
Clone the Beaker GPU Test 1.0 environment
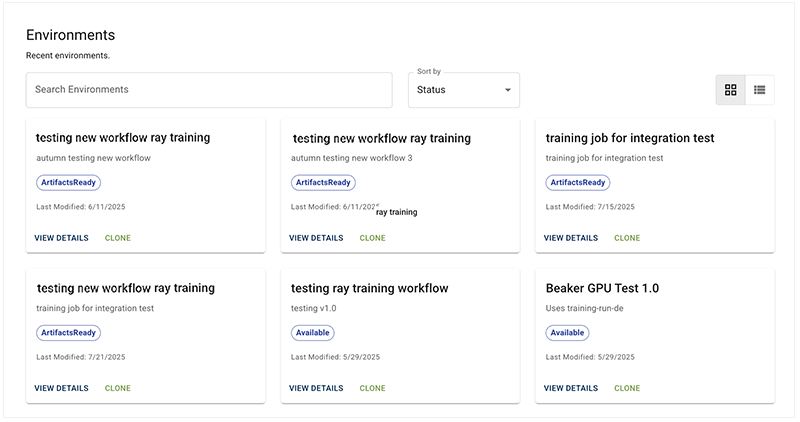coord(627,388)
